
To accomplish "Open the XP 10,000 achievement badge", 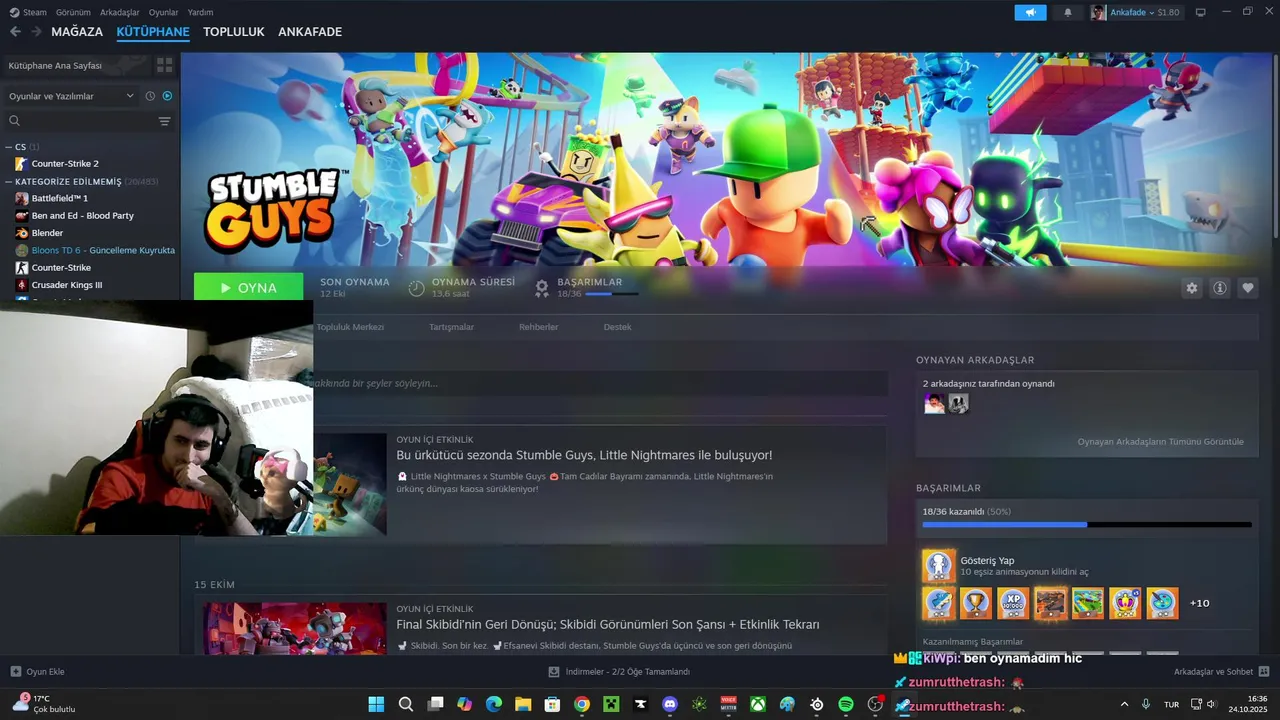I will [1013, 603].
